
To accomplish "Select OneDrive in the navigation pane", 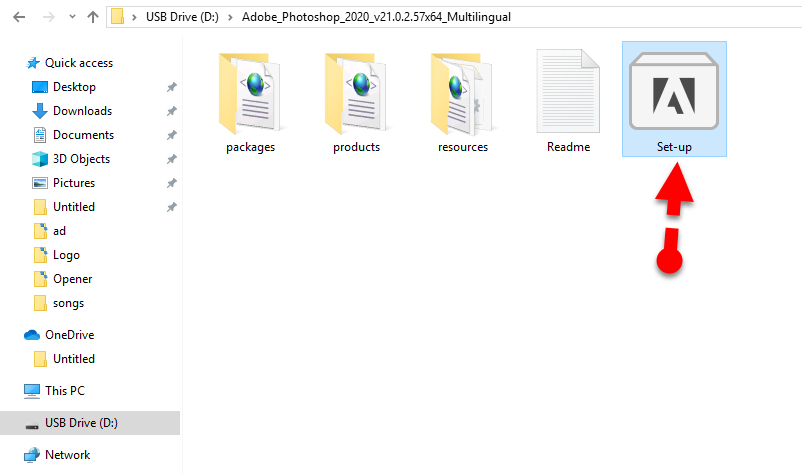I will pyautogui.click(x=69, y=335).
